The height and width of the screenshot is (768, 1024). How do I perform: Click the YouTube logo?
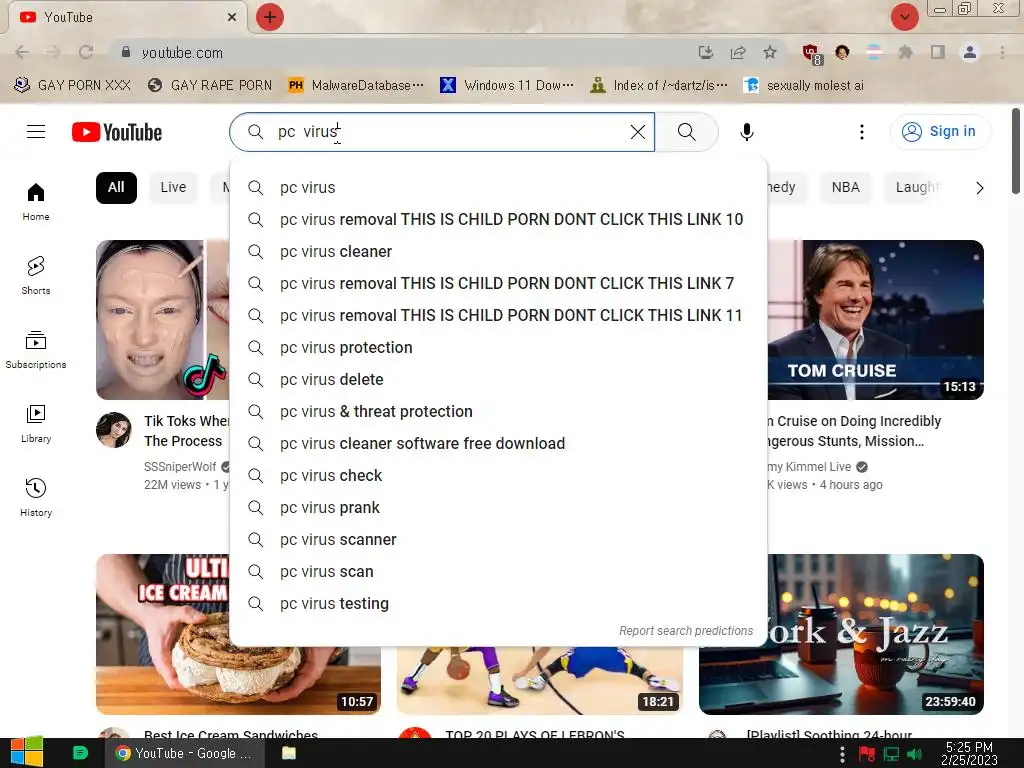[117, 132]
